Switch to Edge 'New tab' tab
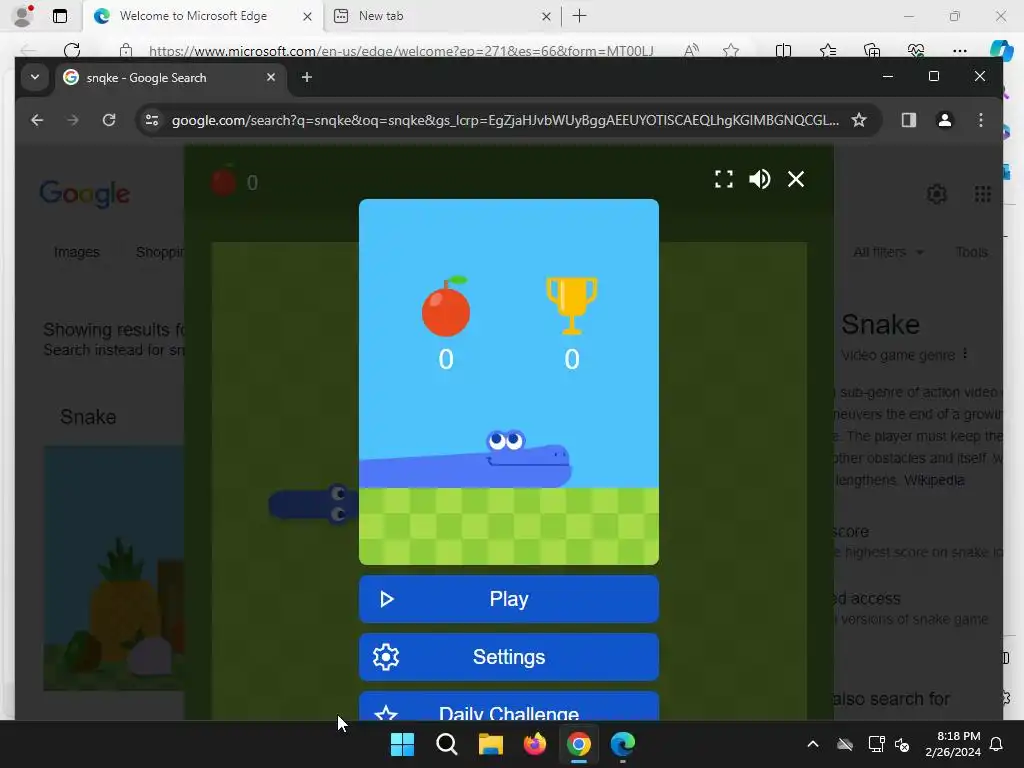This screenshot has height=768, width=1024. pyautogui.click(x=441, y=16)
